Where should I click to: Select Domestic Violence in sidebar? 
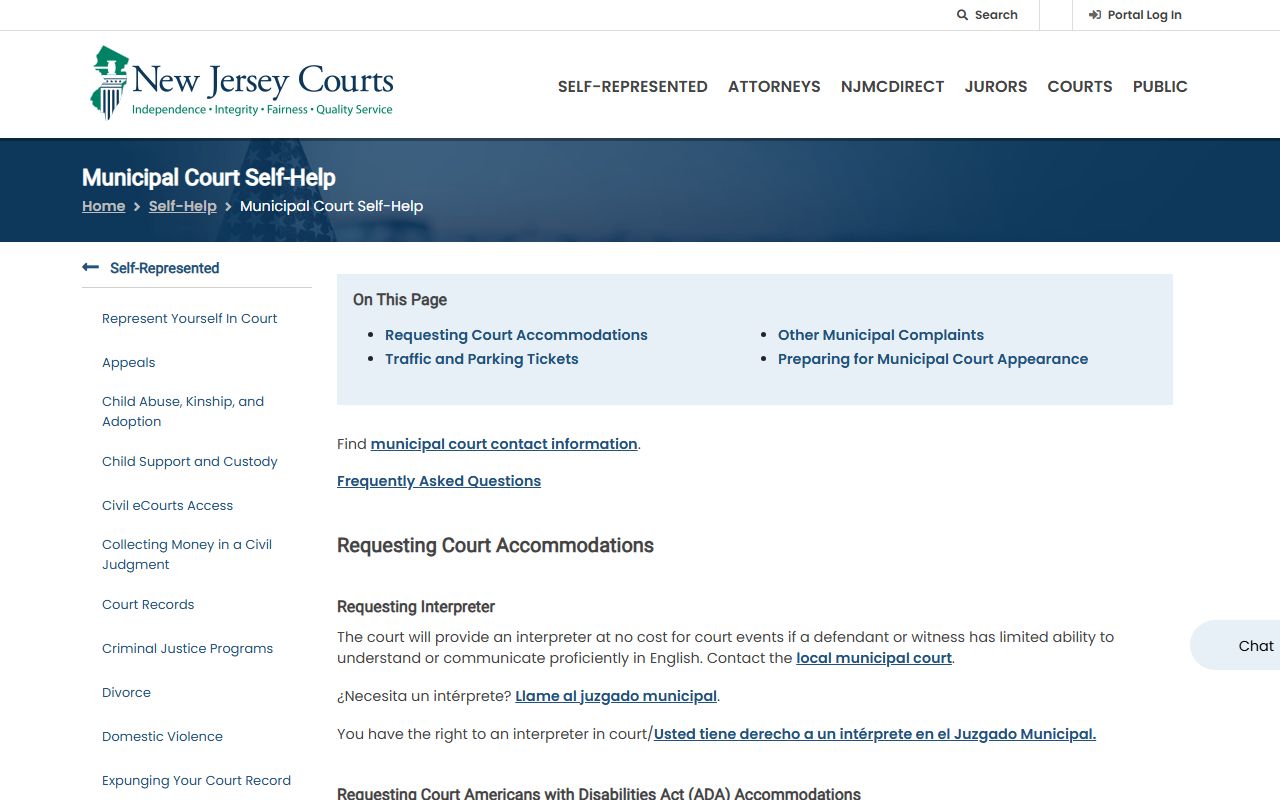point(163,736)
